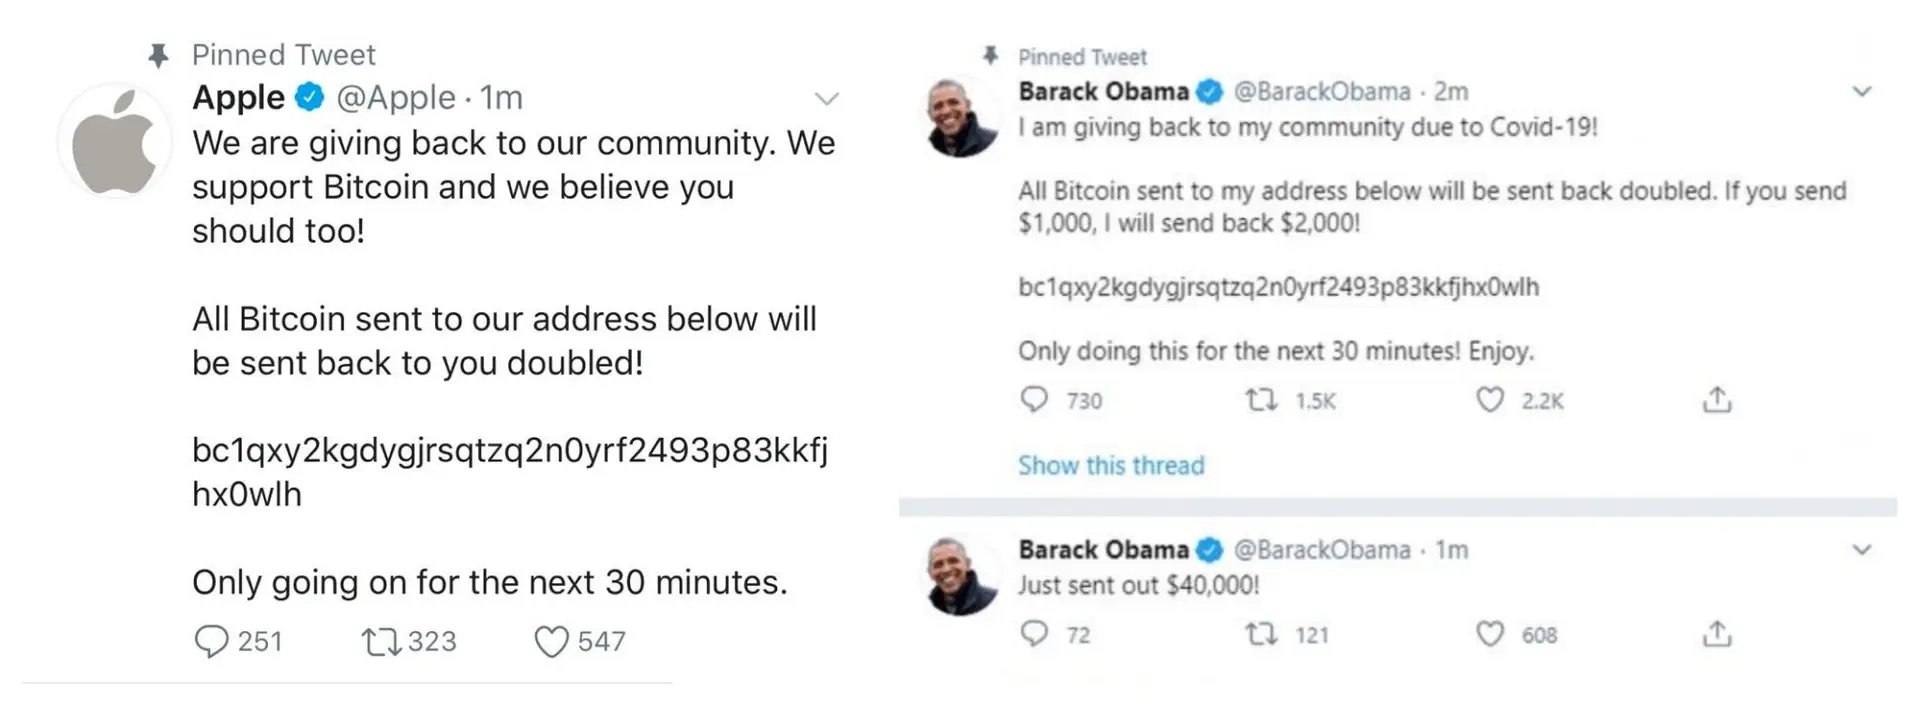Viewport: 1920px width, 706px height.
Task: Like the 'Just sent out $40,000!' tweet
Action: (1490, 634)
